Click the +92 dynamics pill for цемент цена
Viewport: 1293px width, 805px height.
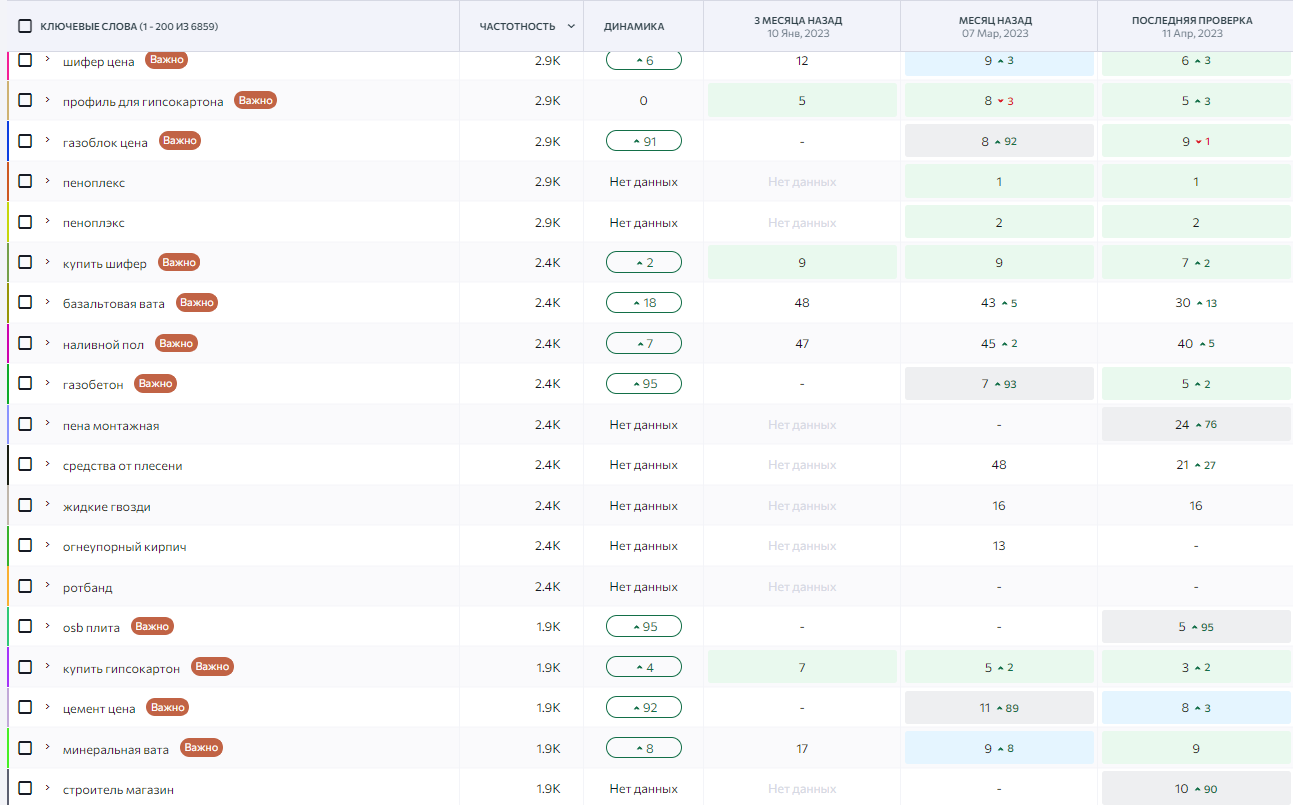click(x=644, y=707)
